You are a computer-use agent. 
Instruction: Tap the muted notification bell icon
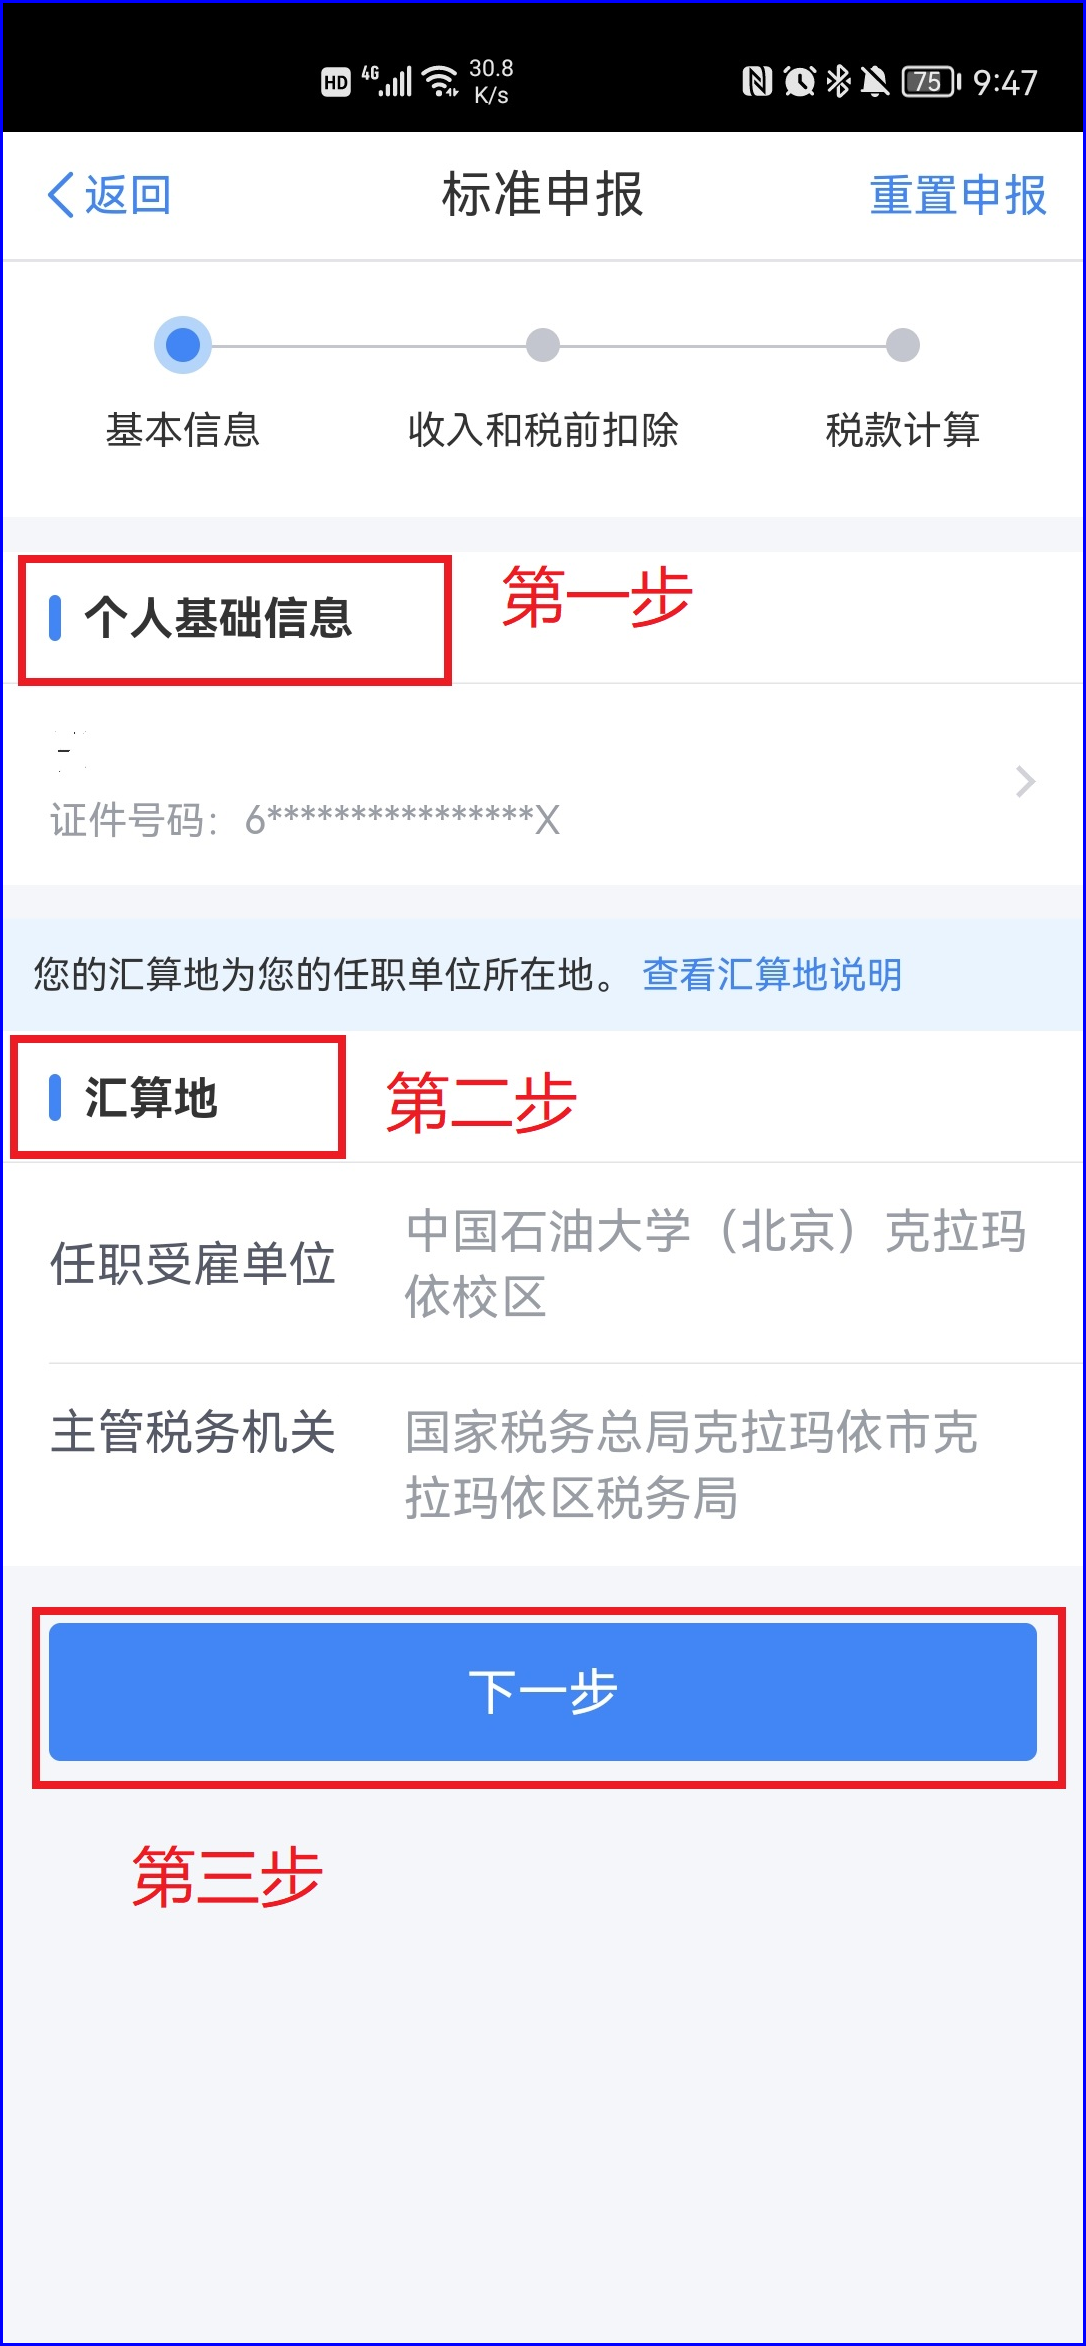point(874,81)
